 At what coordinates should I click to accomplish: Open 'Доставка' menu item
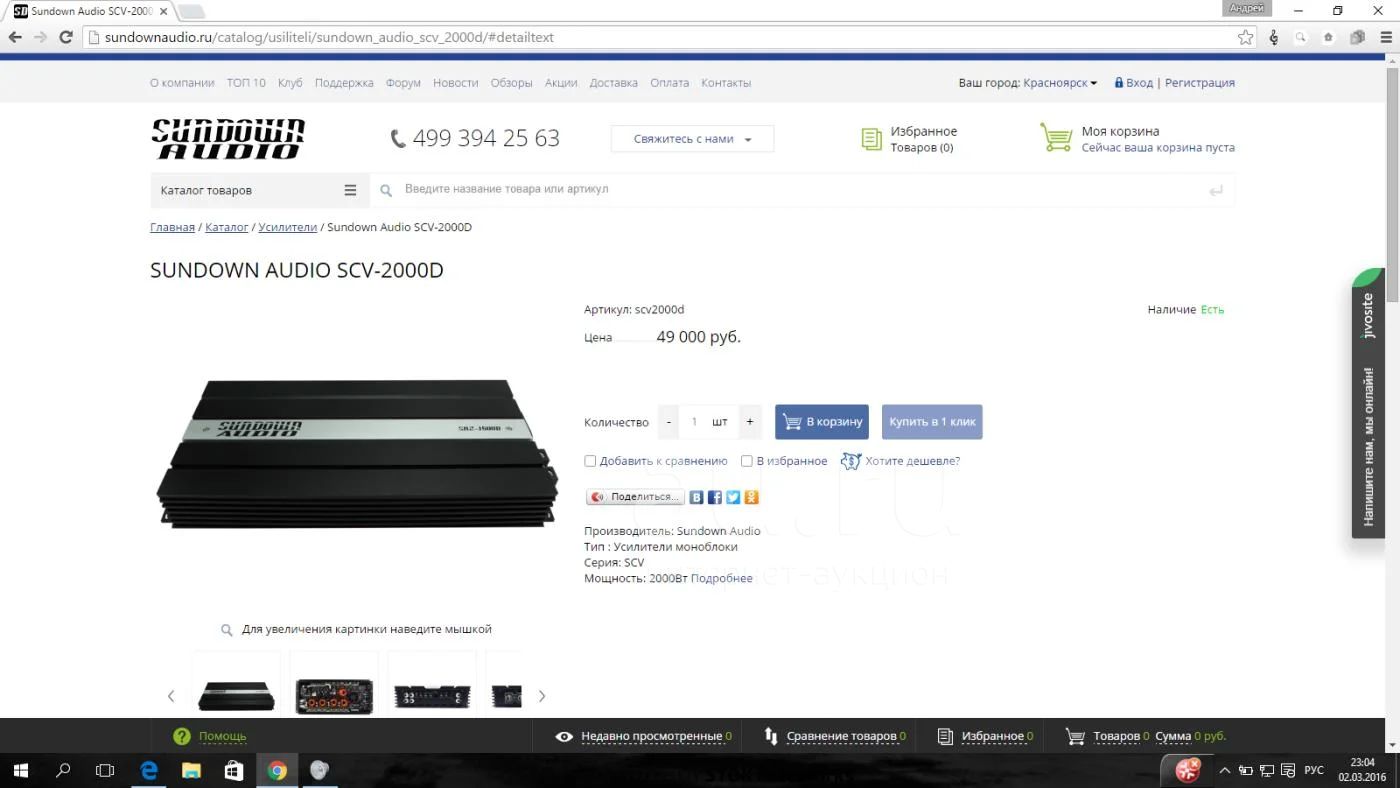point(614,83)
